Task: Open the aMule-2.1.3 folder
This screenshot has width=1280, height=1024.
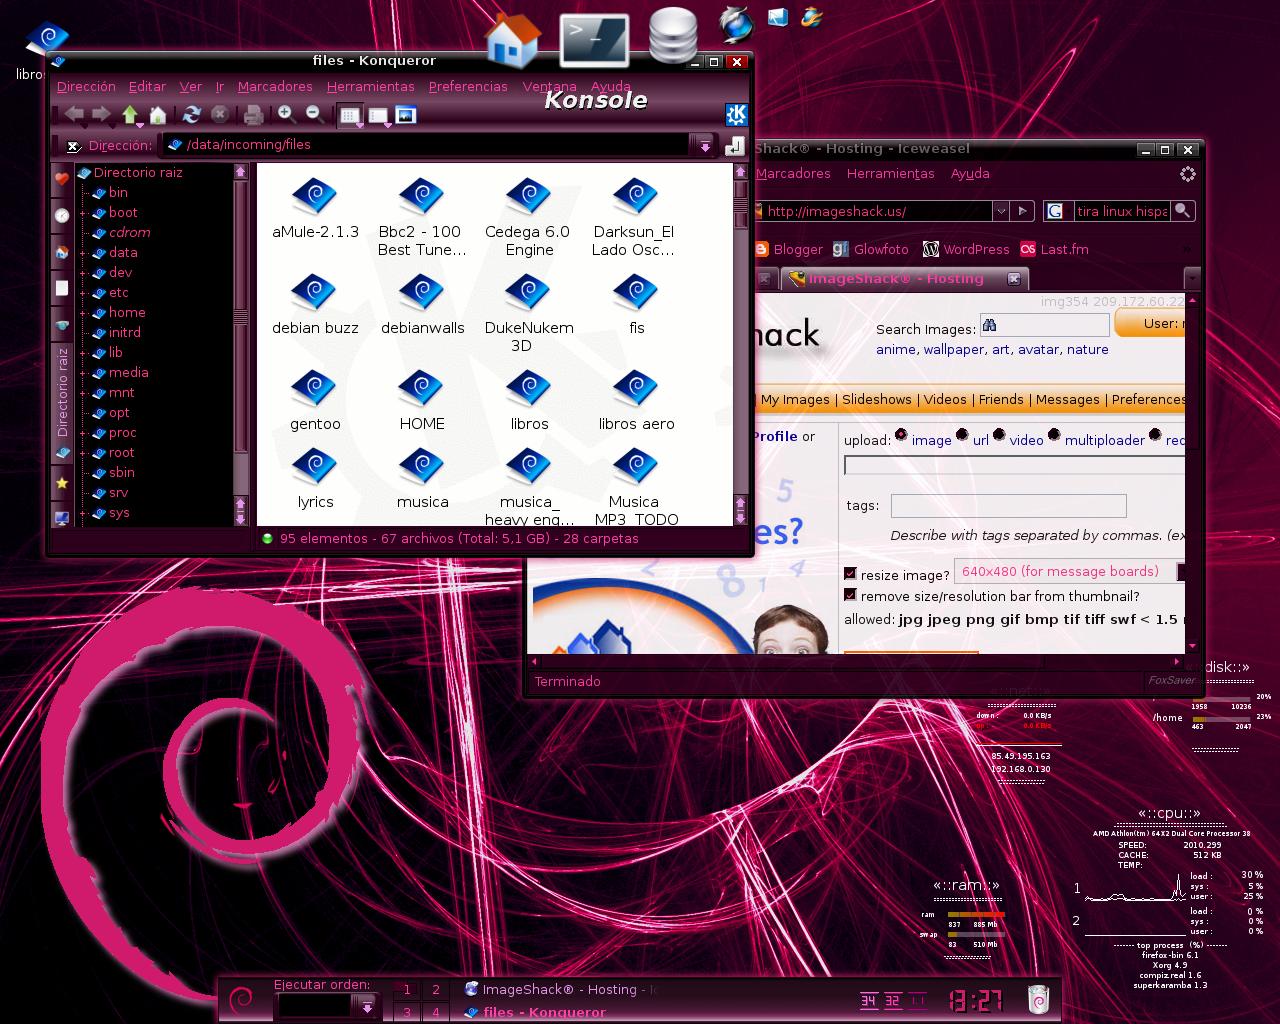Action: (315, 209)
